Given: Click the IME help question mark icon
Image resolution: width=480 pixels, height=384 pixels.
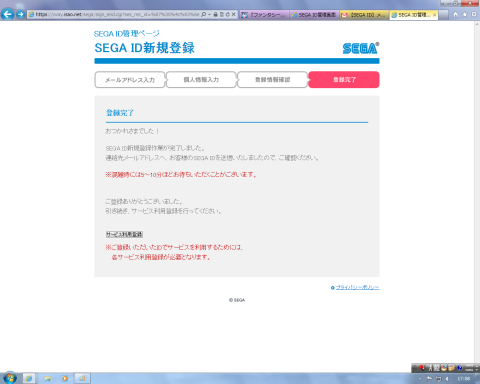Looking at the screenshot, I should pyautogui.click(x=460, y=368).
